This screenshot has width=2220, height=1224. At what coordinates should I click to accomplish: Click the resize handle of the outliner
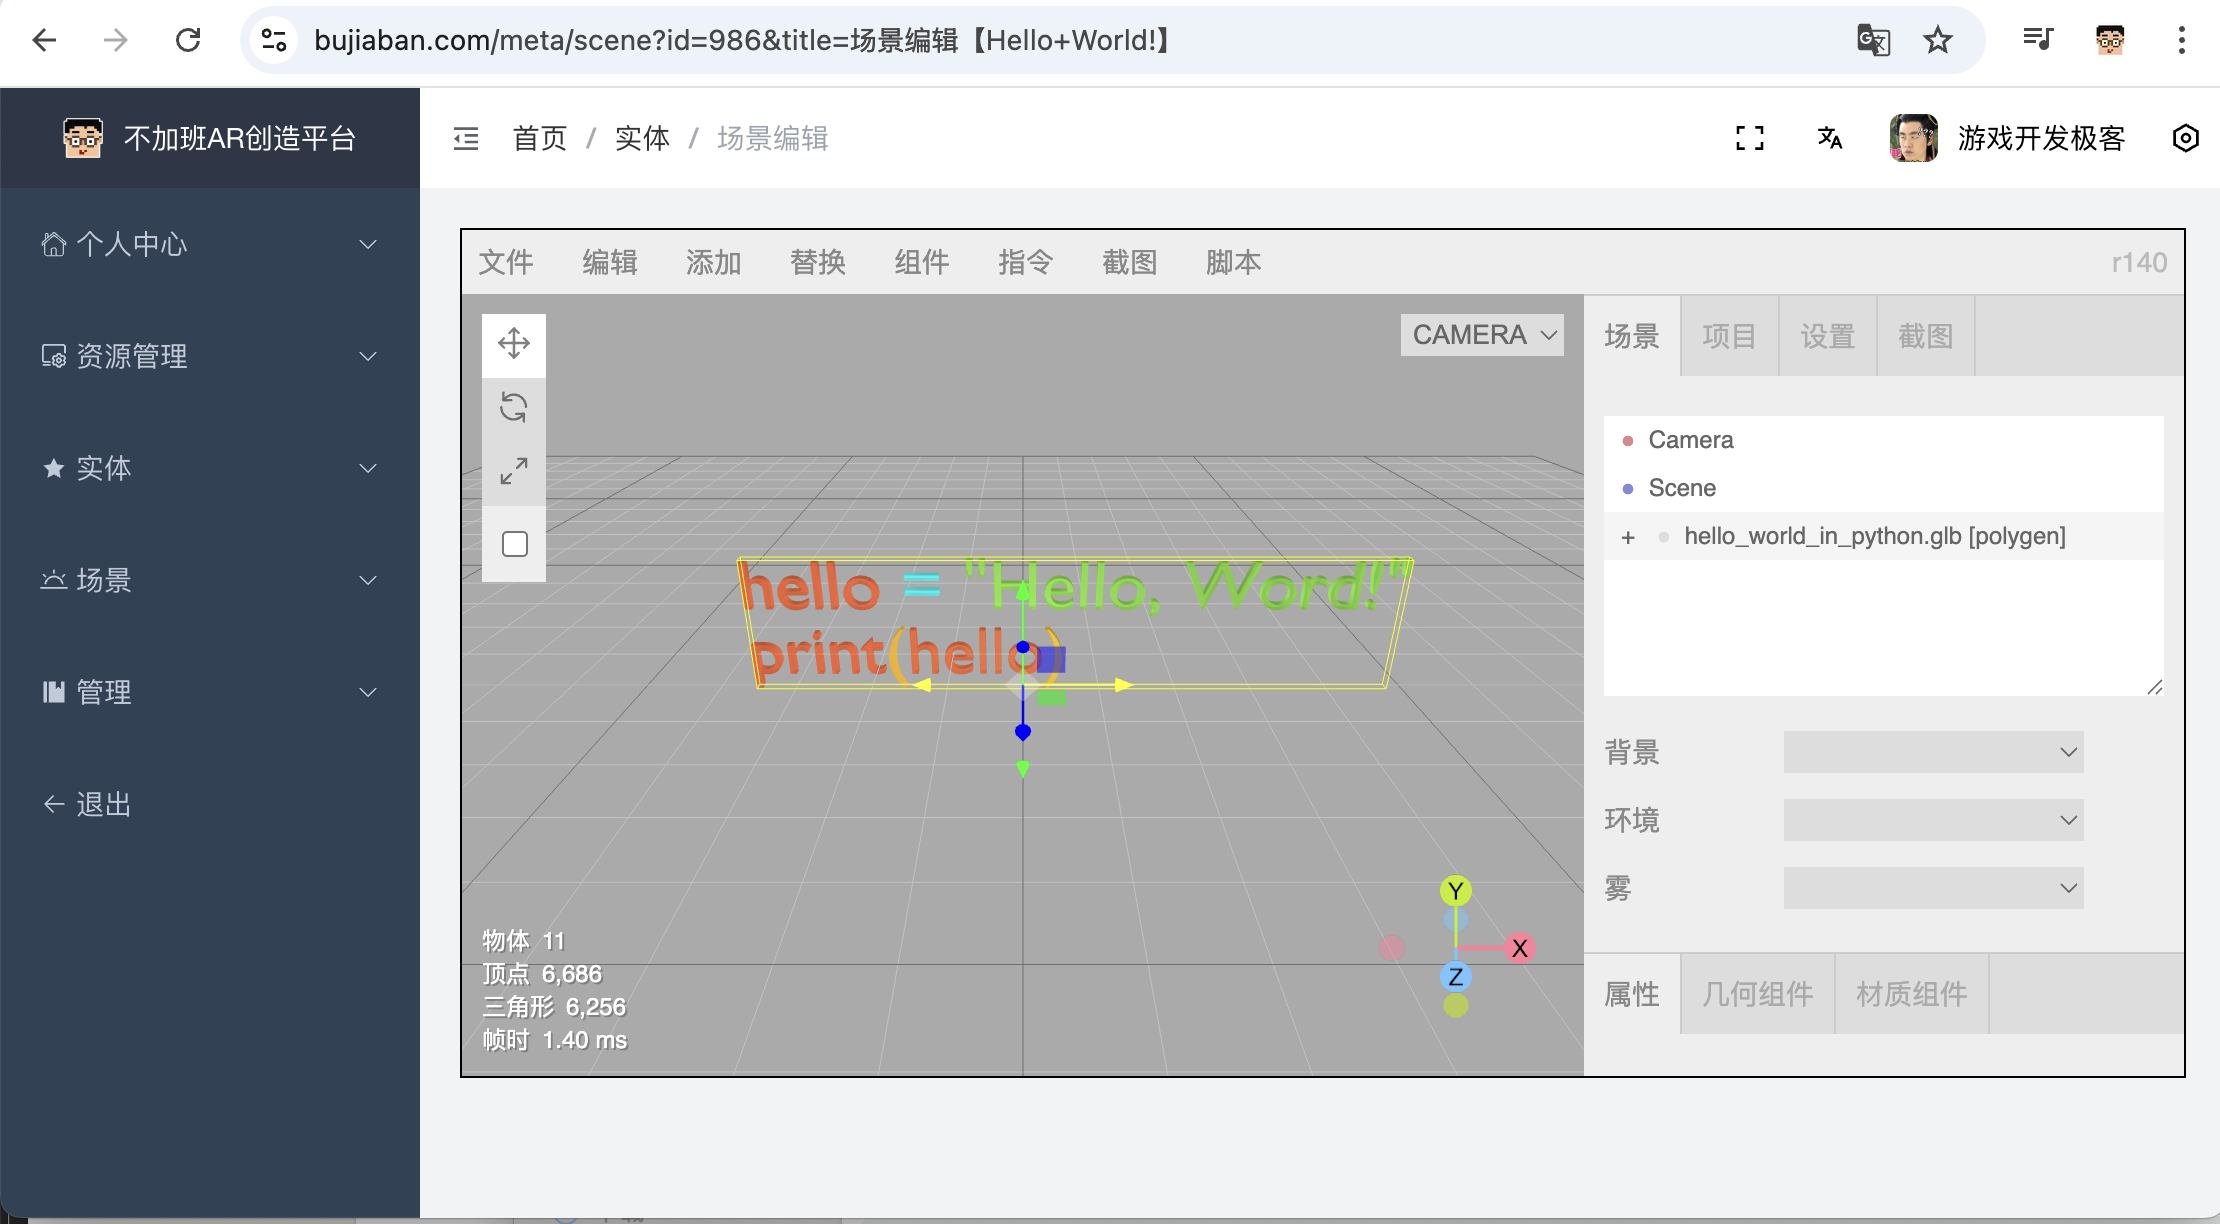[x=2155, y=687]
